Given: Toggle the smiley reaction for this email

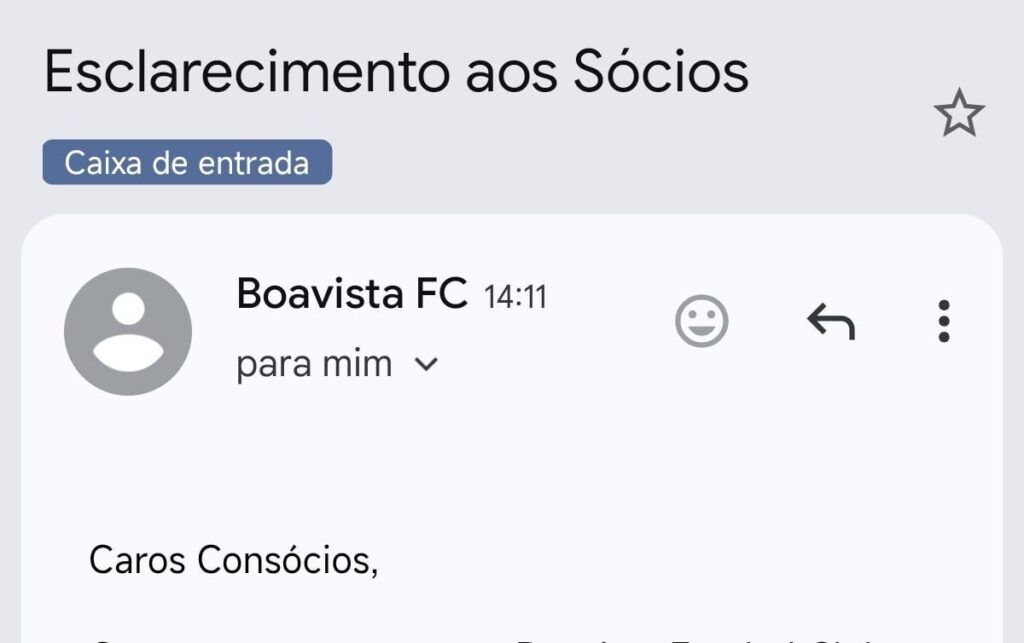Looking at the screenshot, I should (703, 320).
